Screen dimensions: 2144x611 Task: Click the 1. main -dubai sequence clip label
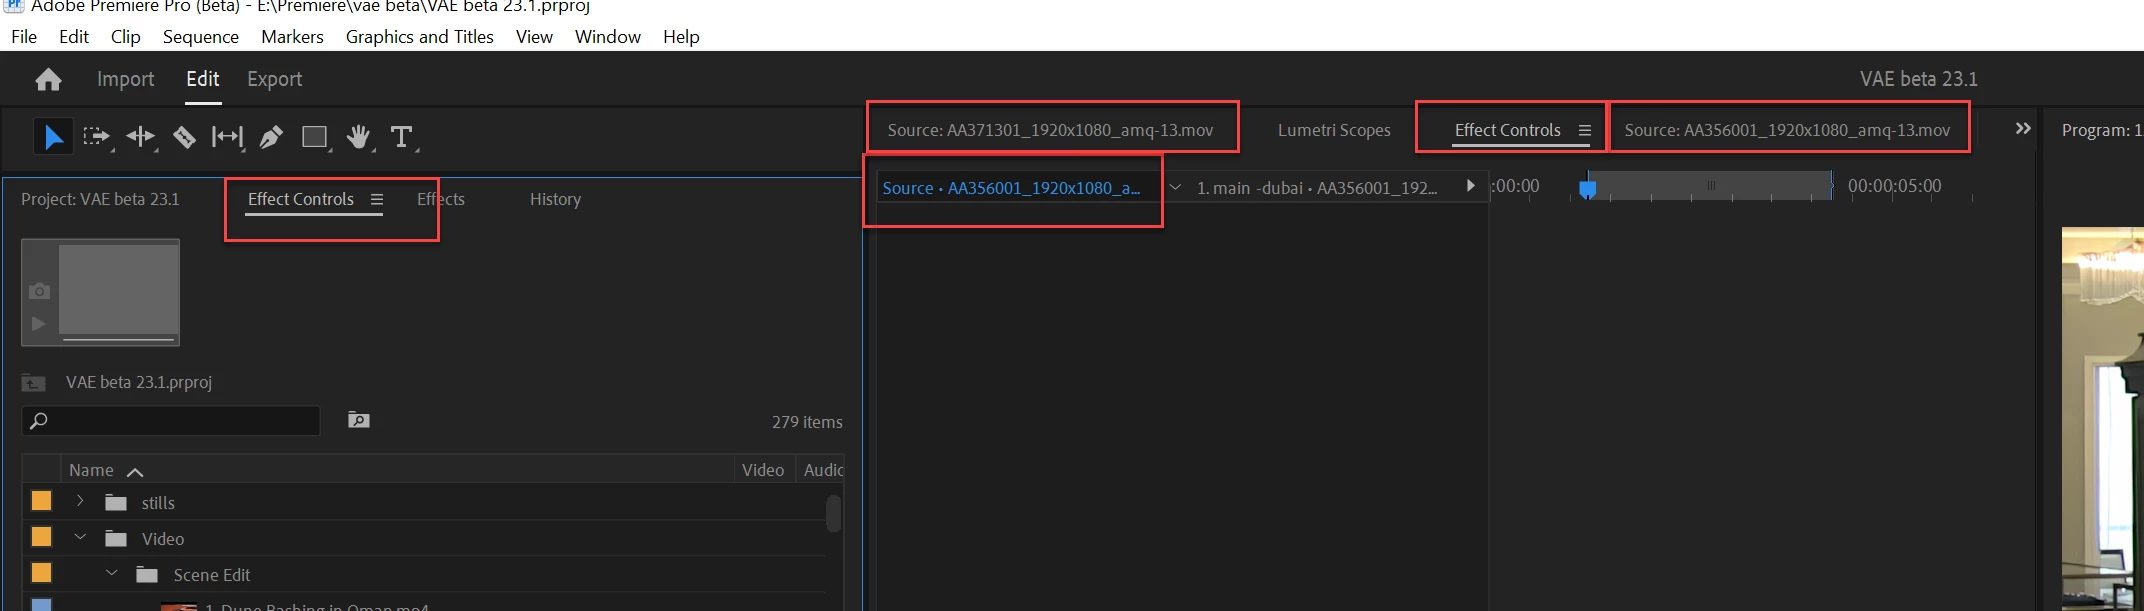click(1317, 188)
